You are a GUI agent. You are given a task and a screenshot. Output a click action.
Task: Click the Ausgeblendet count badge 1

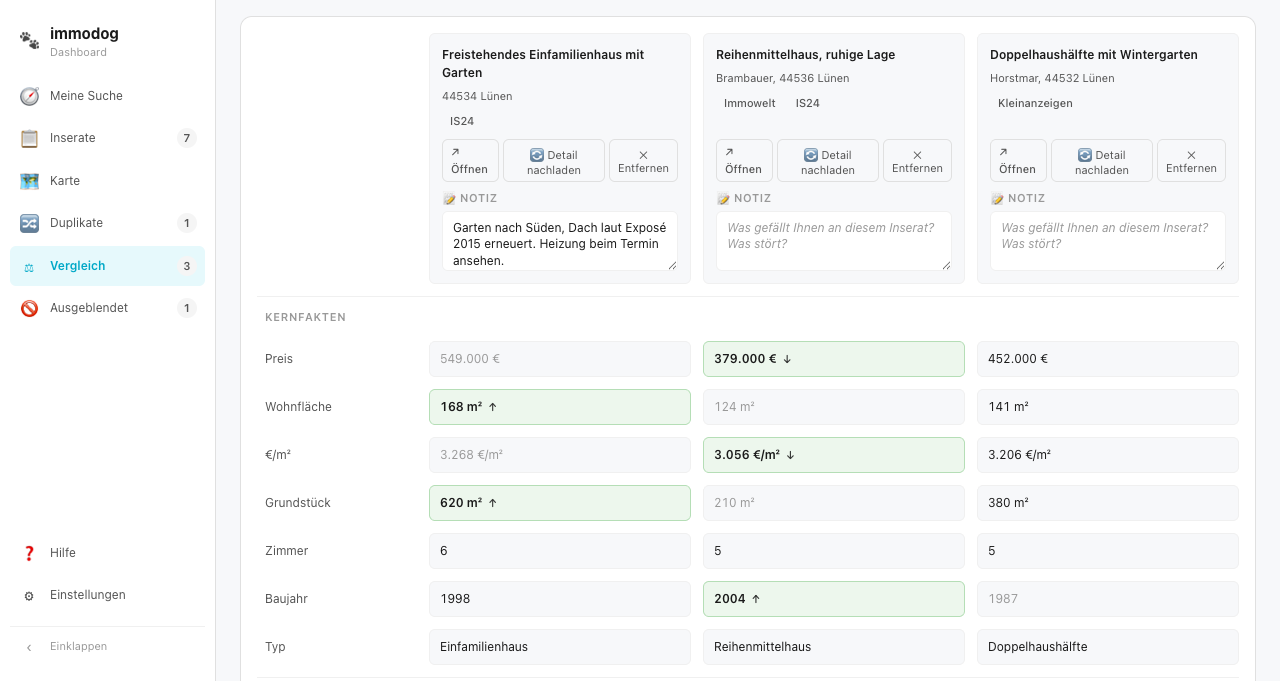pyautogui.click(x=187, y=308)
